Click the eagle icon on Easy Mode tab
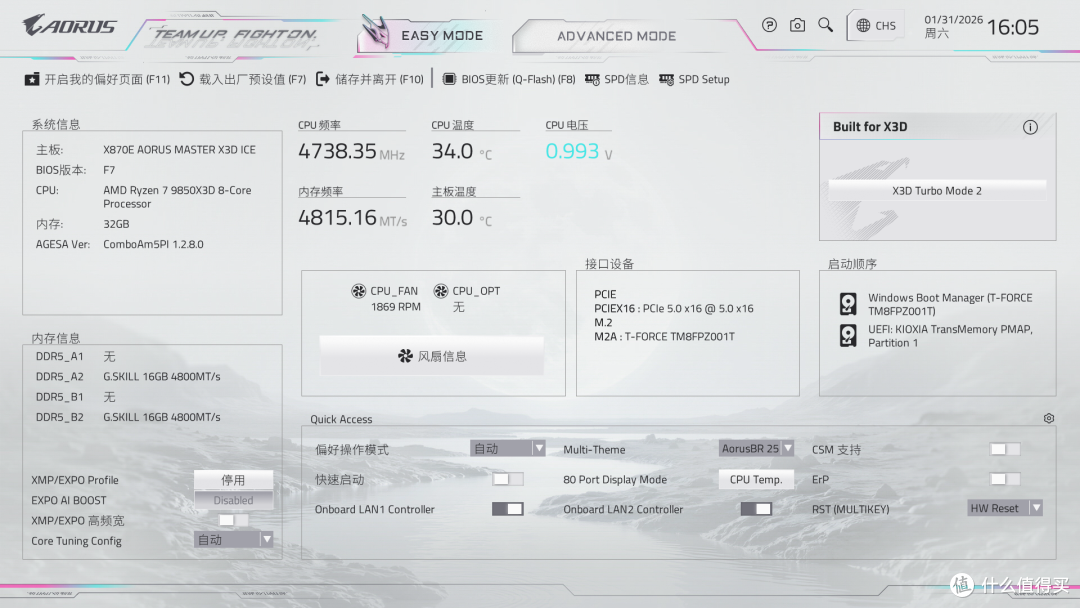Image resolution: width=1080 pixels, height=608 pixels. (x=375, y=32)
